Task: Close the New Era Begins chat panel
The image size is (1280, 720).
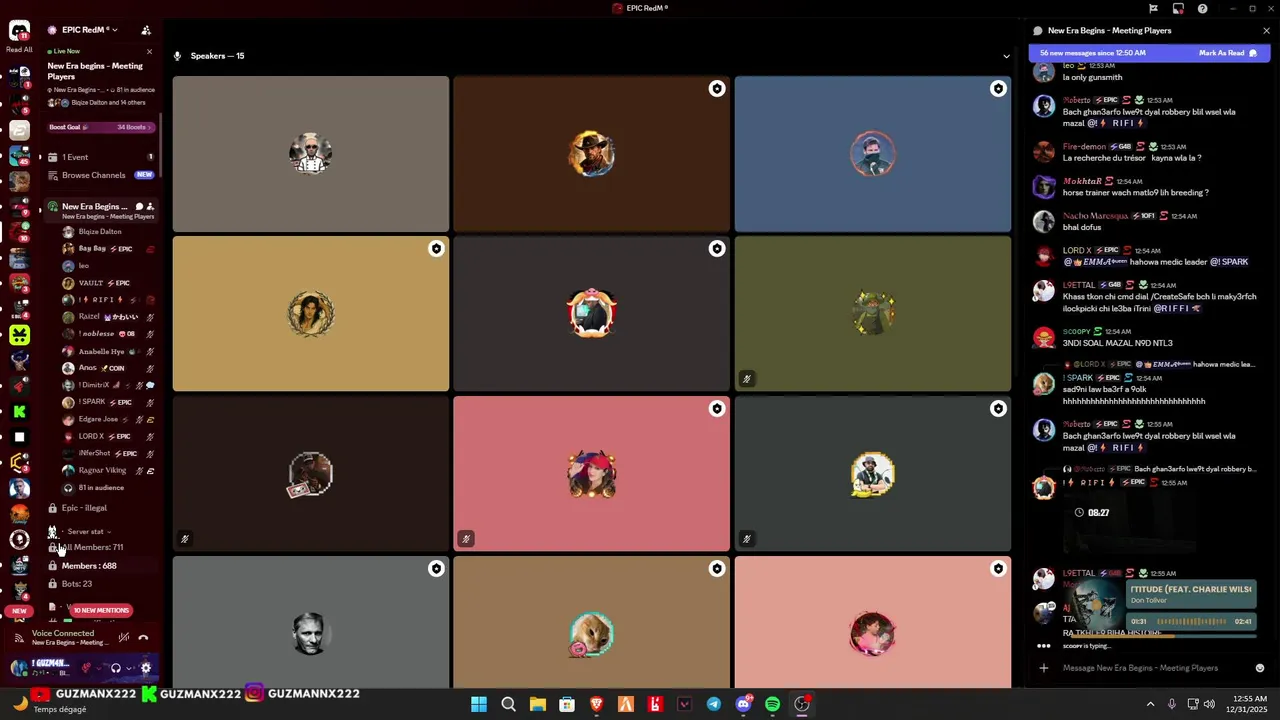Action: click(1266, 31)
